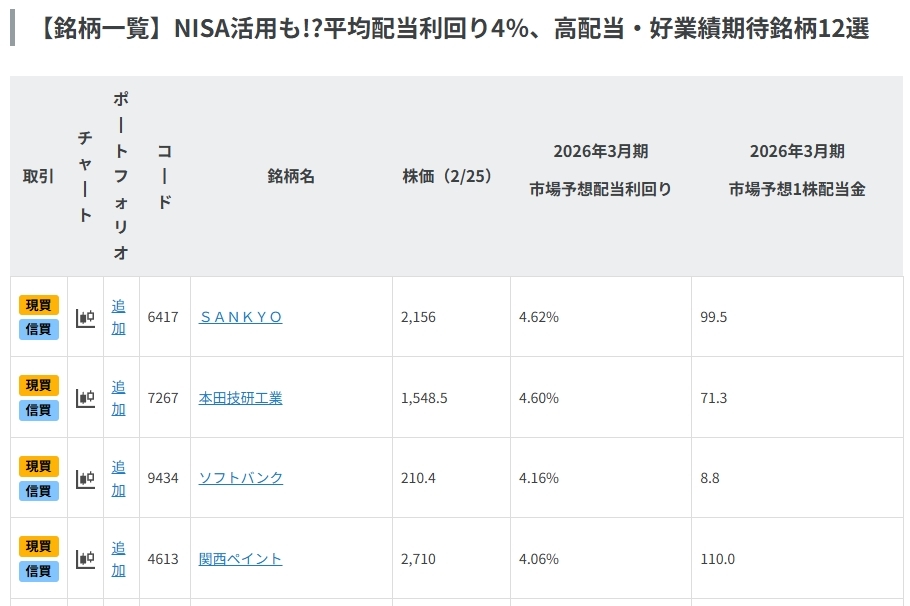Open the candlestick chart icon for 関西ペイント
The width and height of the screenshot is (910, 606).
85,554
